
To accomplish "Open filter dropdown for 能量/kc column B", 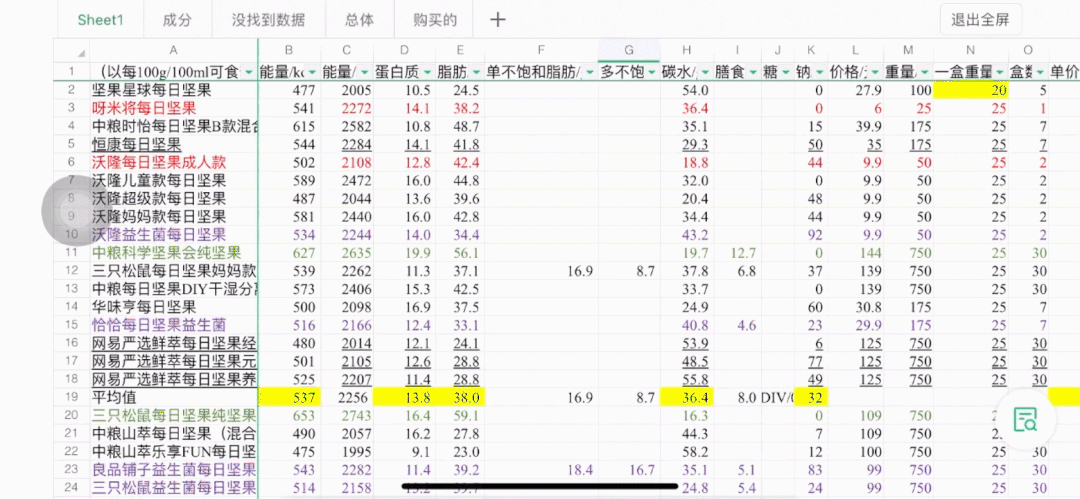I will click(x=313, y=72).
